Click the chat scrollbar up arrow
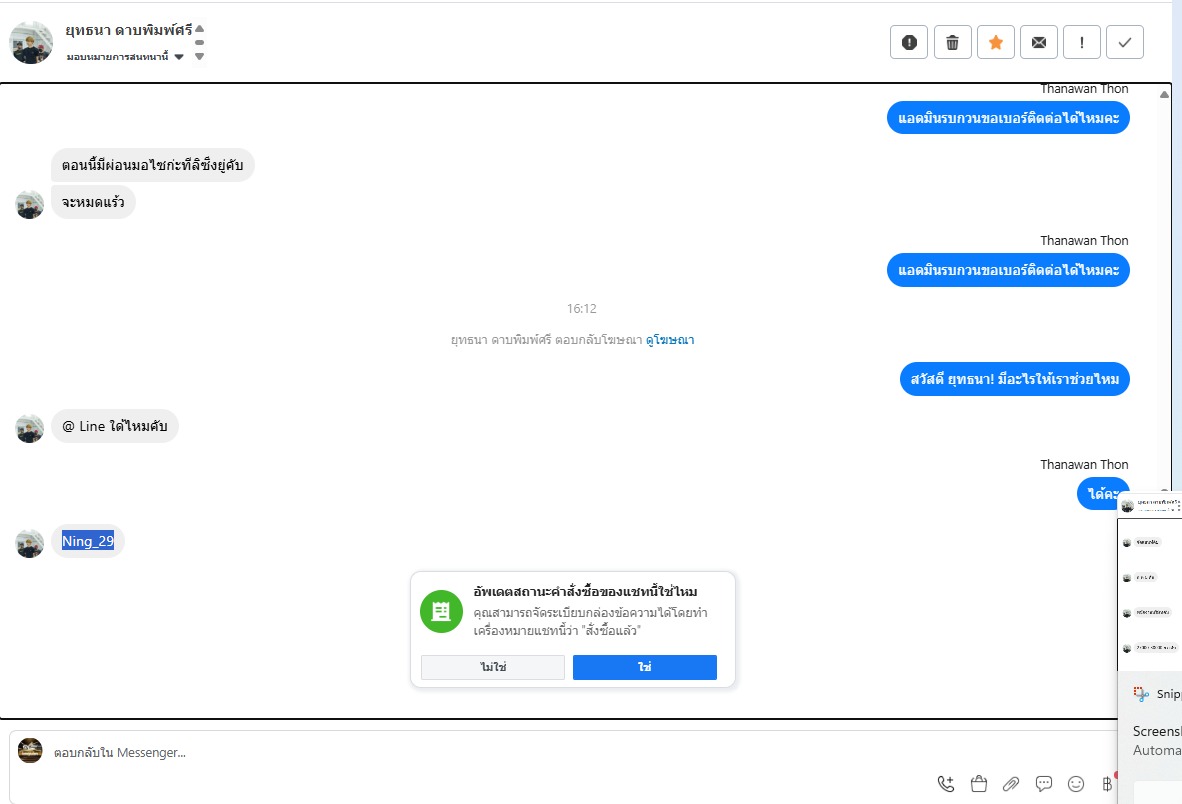 click(1165, 94)
